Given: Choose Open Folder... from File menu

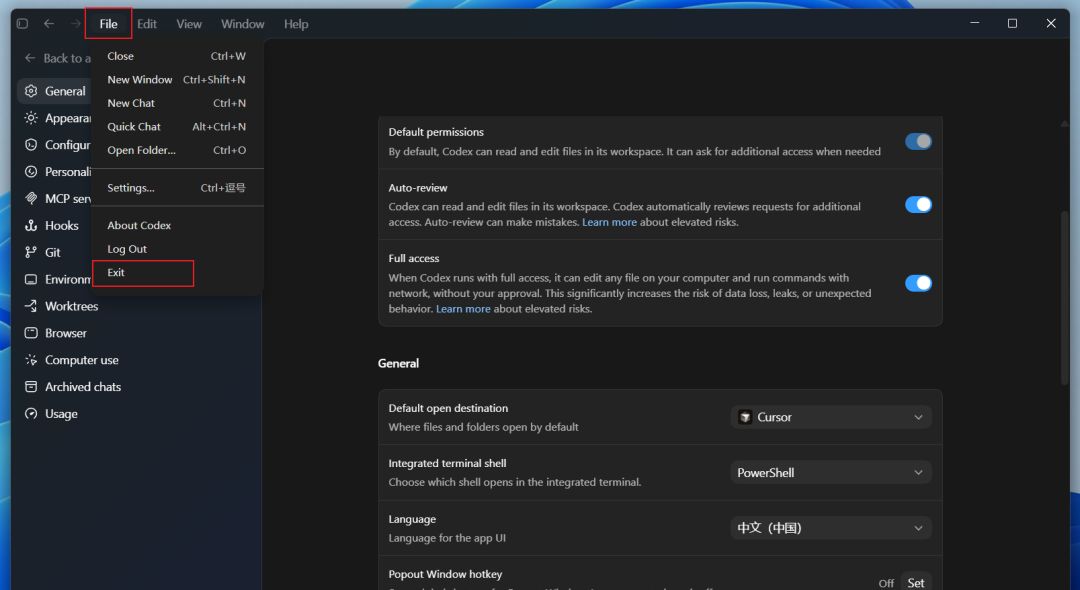Looking at the screenshot, I should coord(177,149).
